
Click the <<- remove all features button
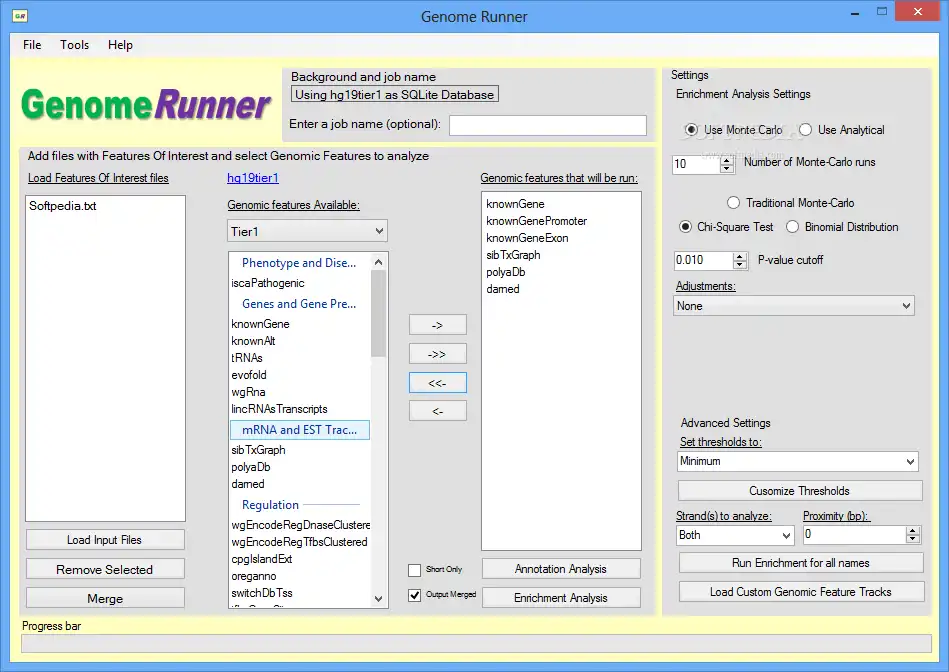[x=438, y=383]
